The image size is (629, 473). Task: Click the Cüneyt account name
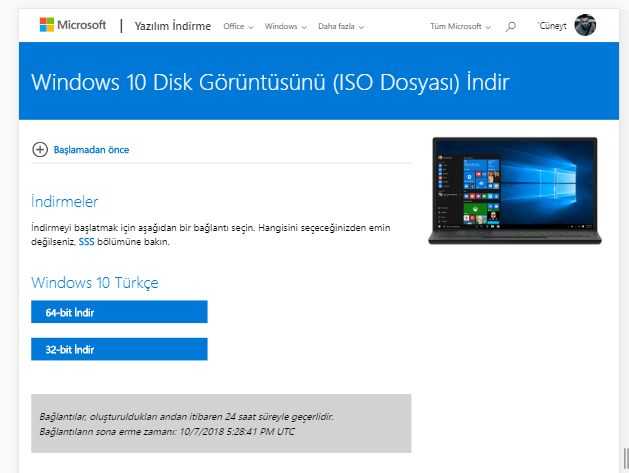click(551, 26)
